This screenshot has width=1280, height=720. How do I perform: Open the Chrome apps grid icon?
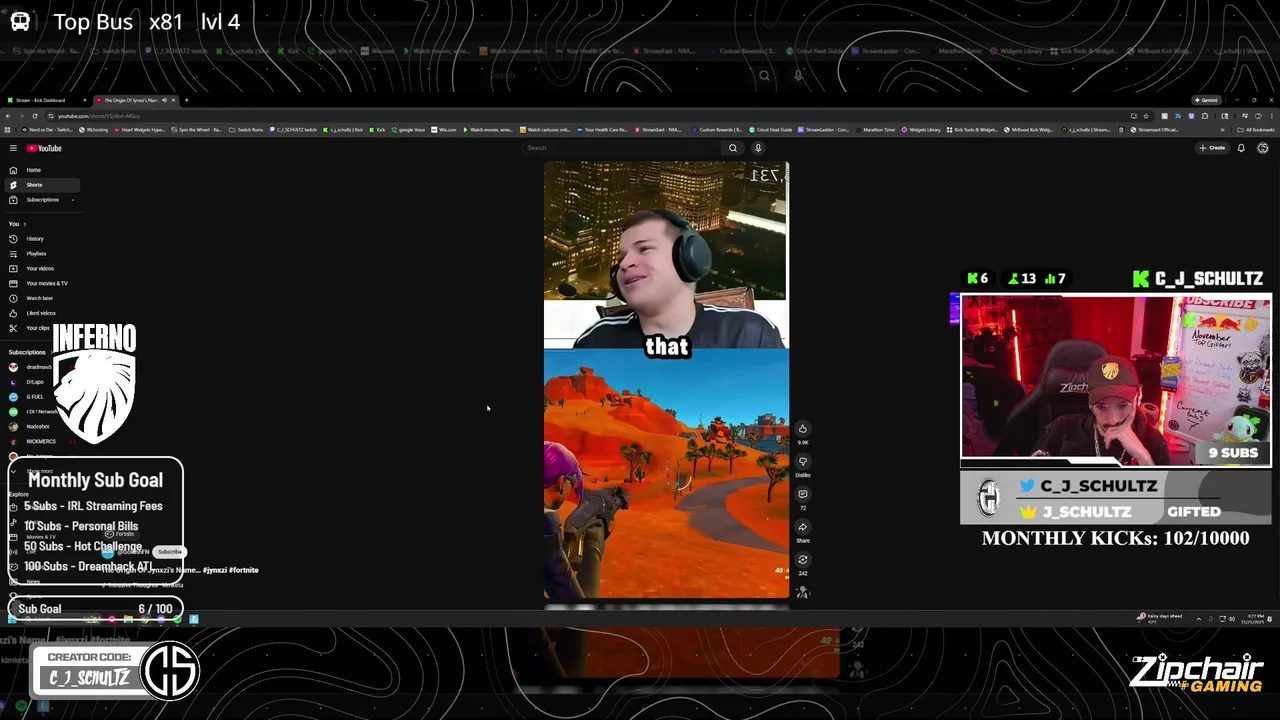[x=9, y=130]
